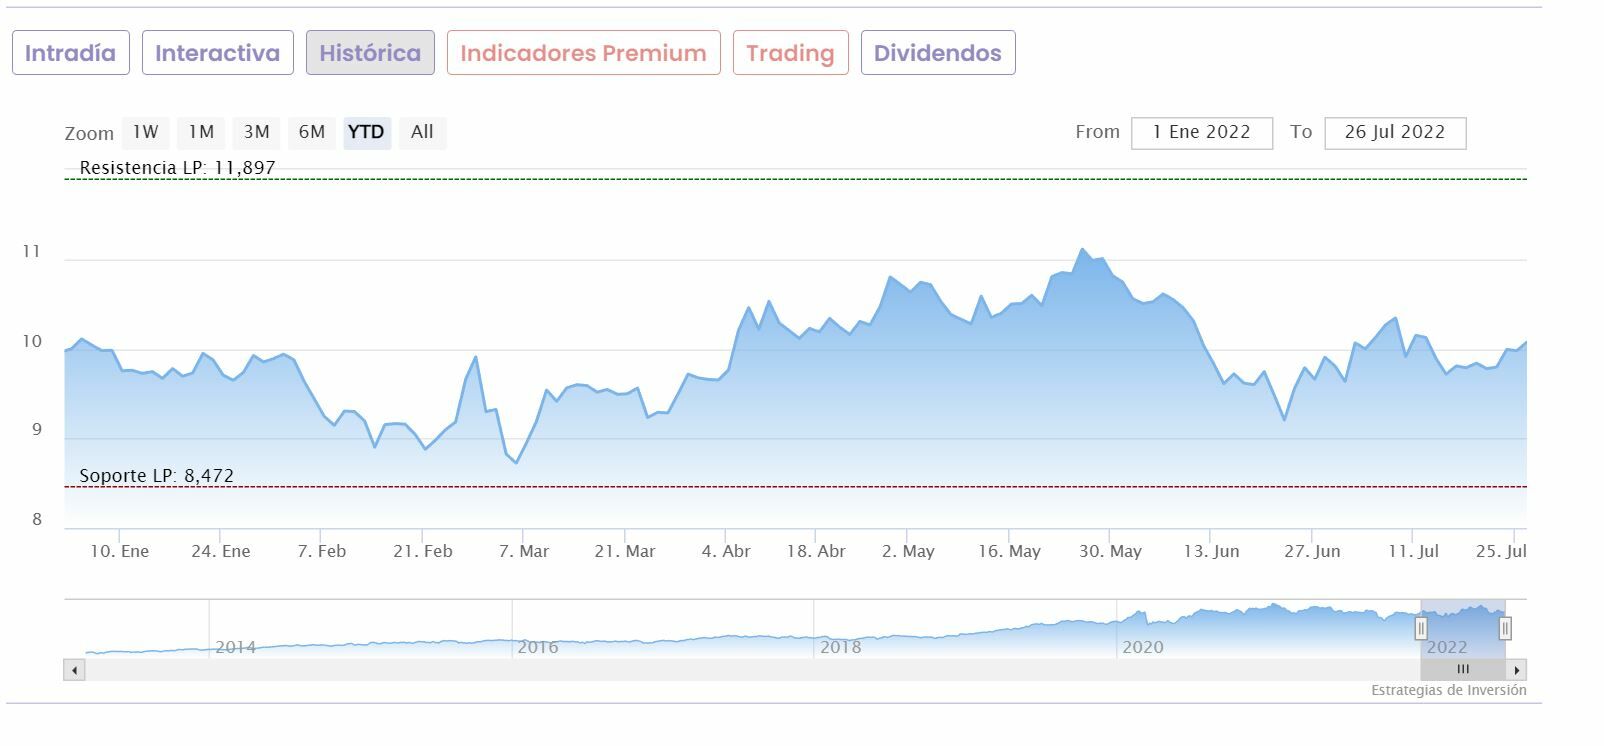Switch to the Trading tab

click(x=790, y=53)
